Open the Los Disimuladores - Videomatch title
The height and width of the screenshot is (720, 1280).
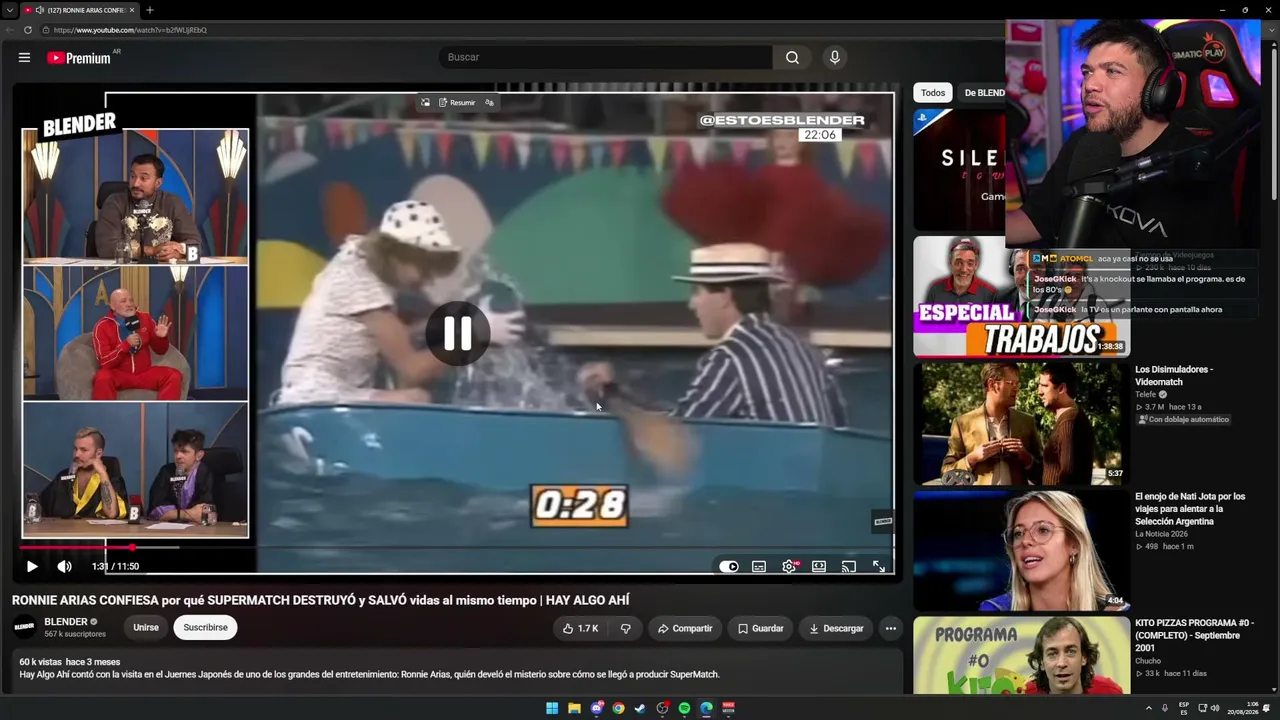click(1174, 375)
